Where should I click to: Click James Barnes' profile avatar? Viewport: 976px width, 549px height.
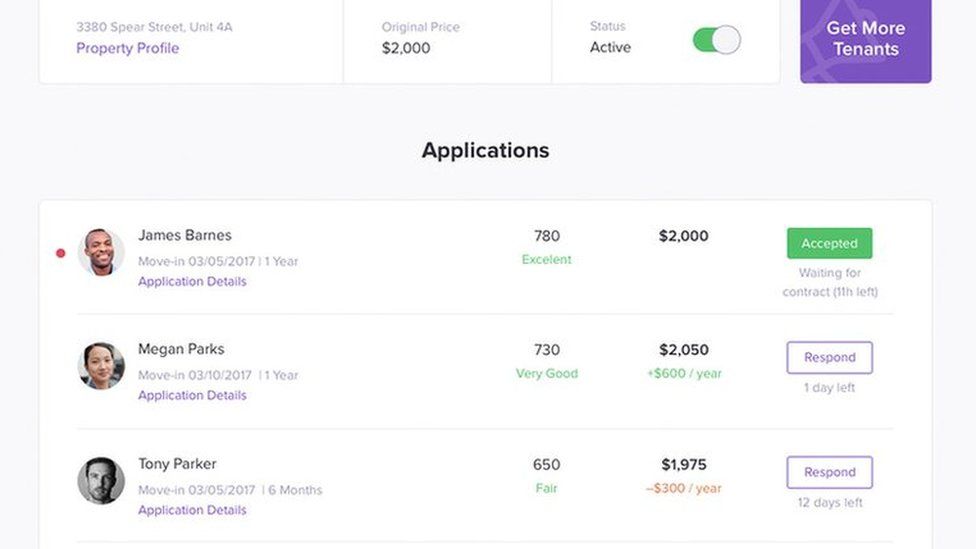point(101,252)
